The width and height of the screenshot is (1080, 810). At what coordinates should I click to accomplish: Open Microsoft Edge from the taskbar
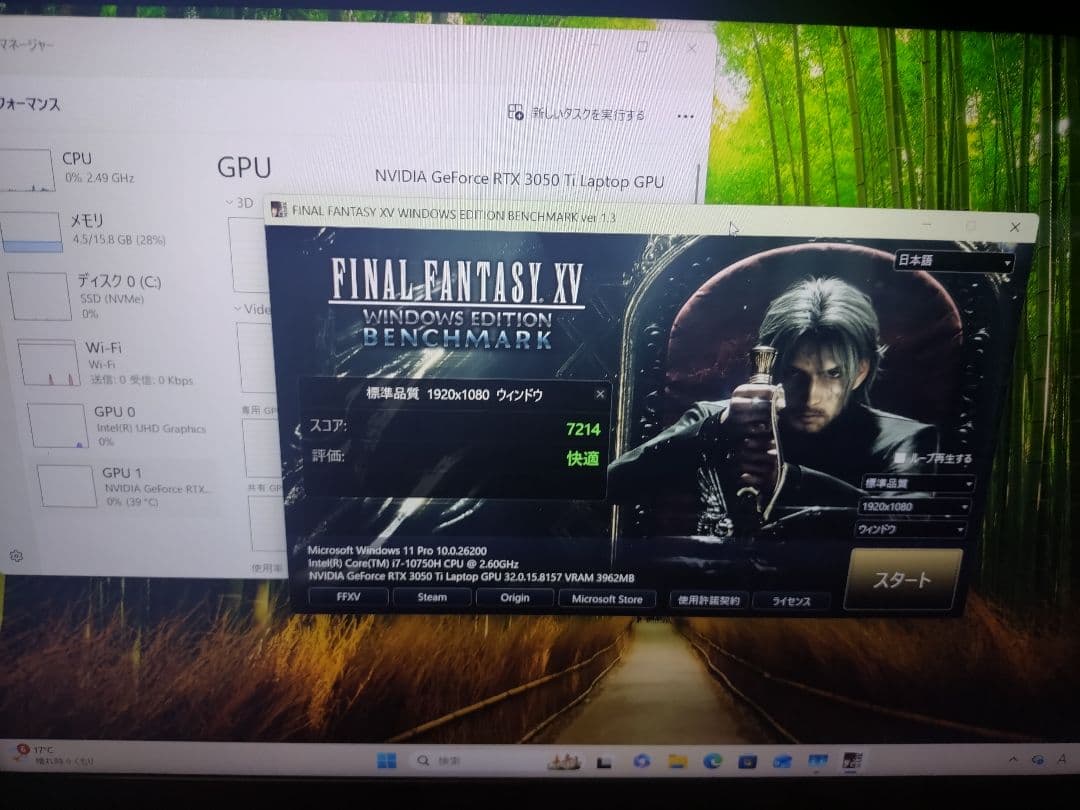(711, 761)
